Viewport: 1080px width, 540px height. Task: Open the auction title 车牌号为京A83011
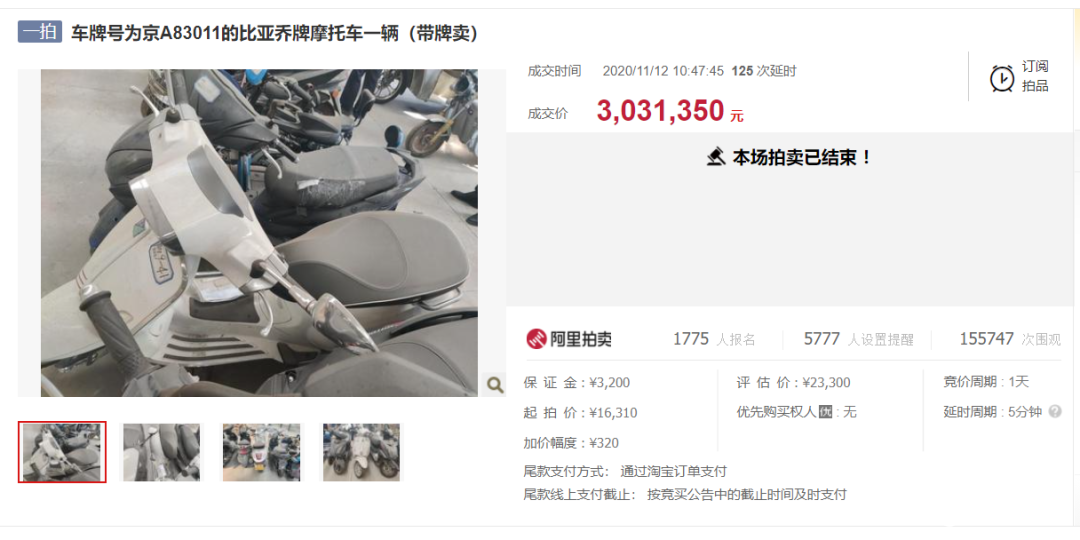tap(275, 33)
